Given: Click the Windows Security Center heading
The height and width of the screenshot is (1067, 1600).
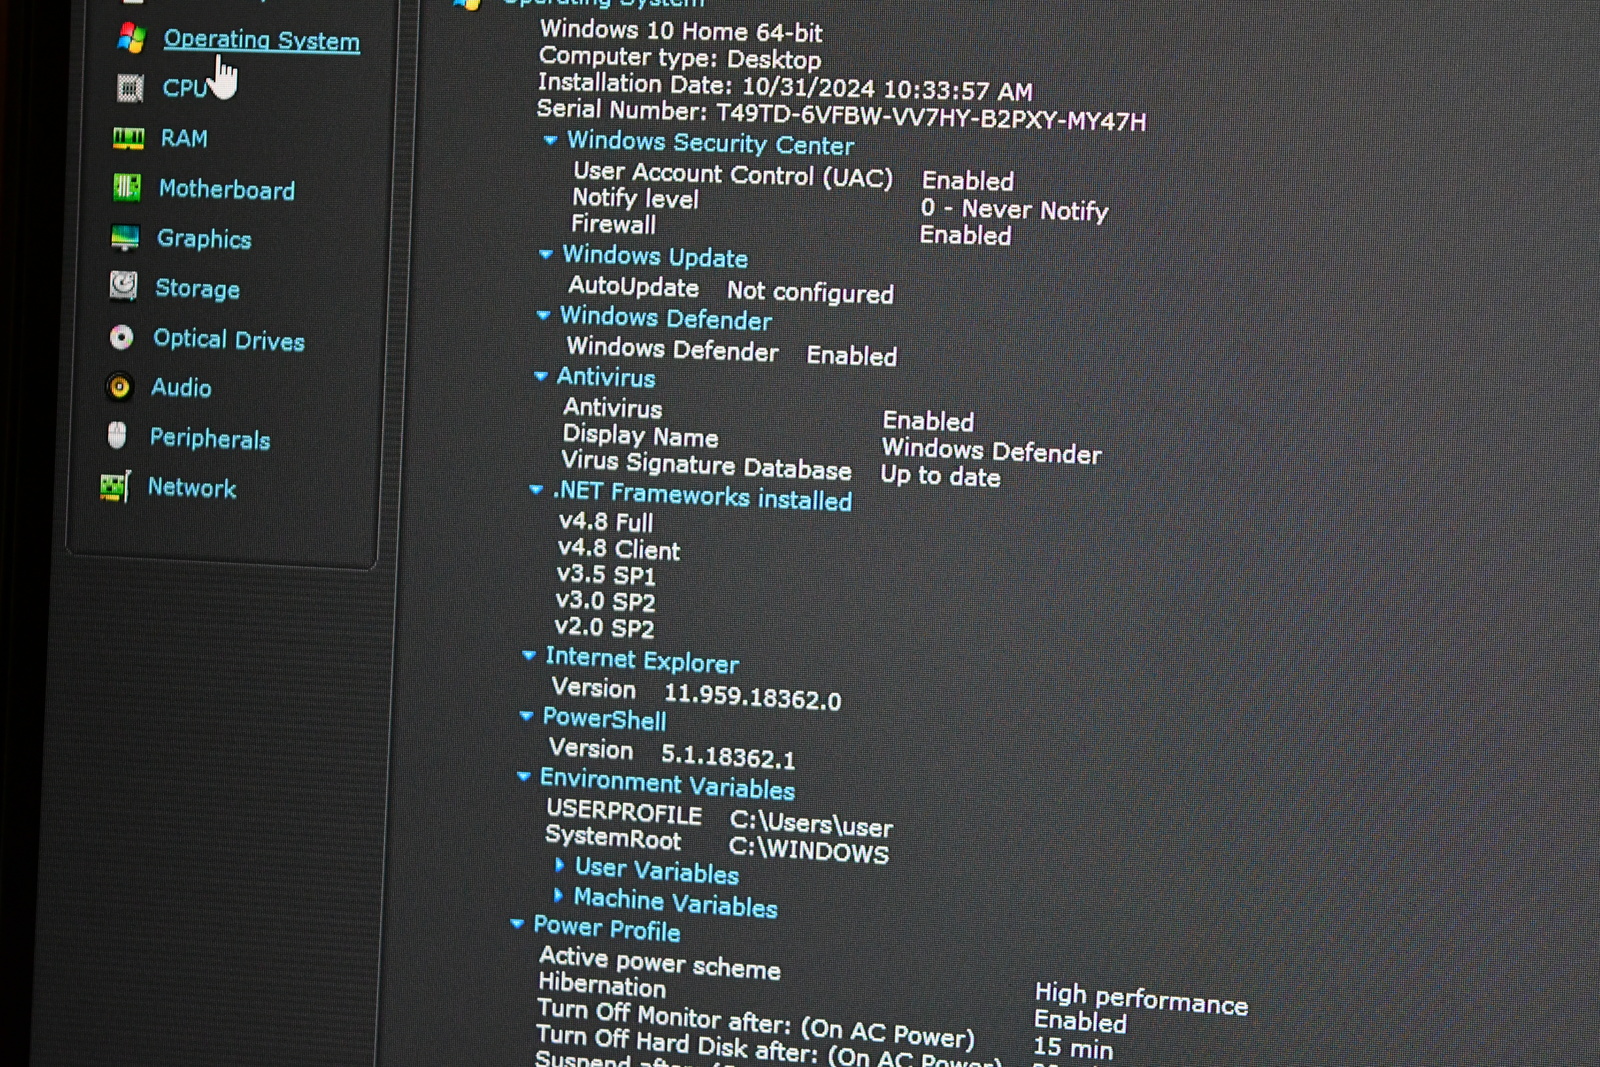Looking at the screenshot, I should [710, 143].
